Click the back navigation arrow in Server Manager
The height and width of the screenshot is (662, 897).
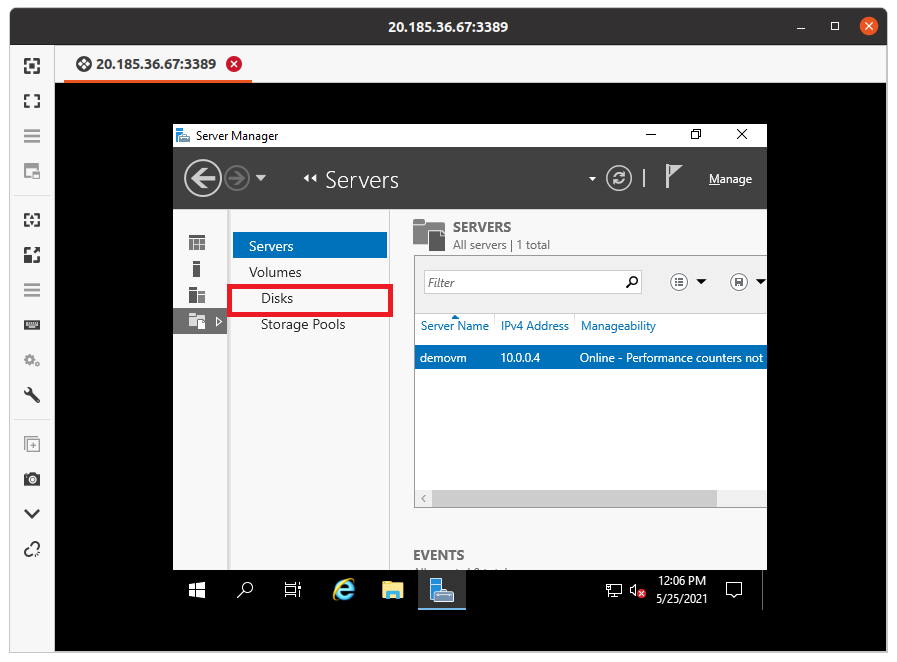coord(203,178)
